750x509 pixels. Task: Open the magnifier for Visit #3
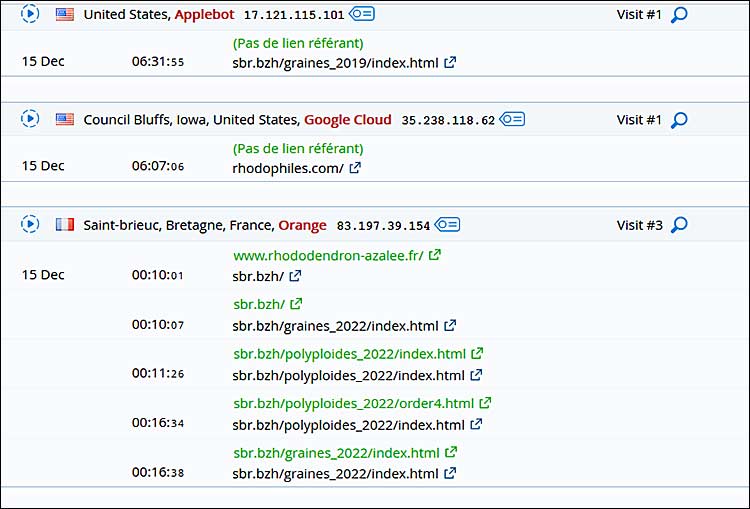(x=679, y=225)
